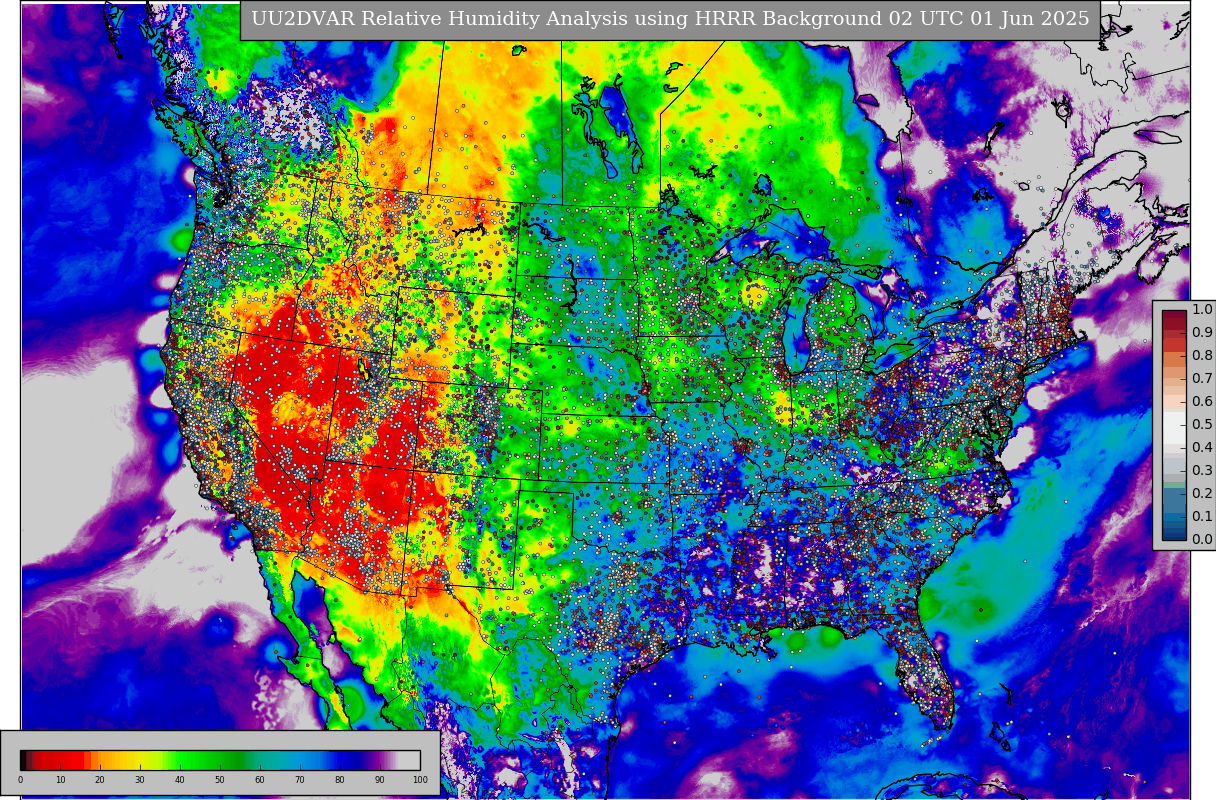
Task: Click the 0.2 label on right colorbar
Action: click(1203, 493)
